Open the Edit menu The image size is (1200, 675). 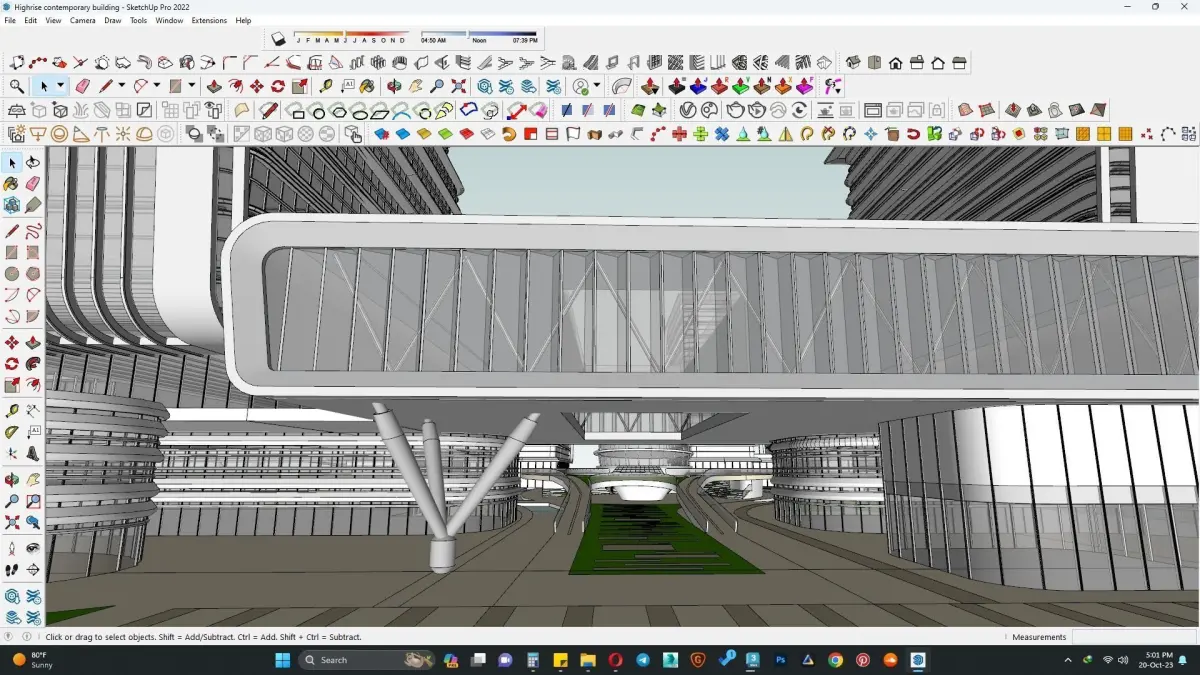pyautogui.click(x=31, y=20)
